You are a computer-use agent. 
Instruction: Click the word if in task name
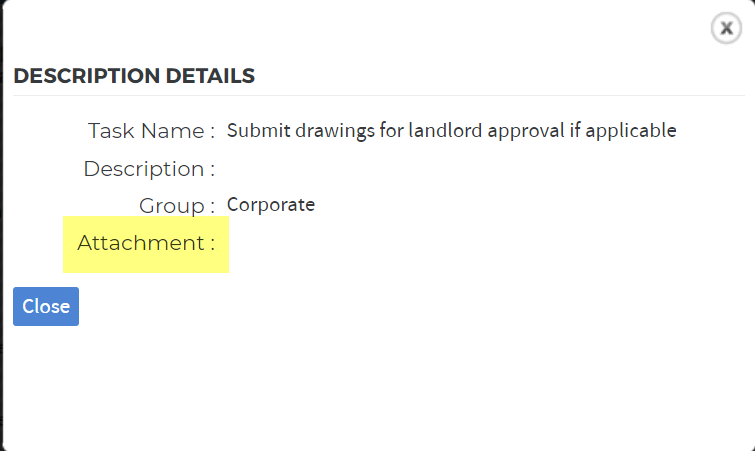tap(575, 130)
